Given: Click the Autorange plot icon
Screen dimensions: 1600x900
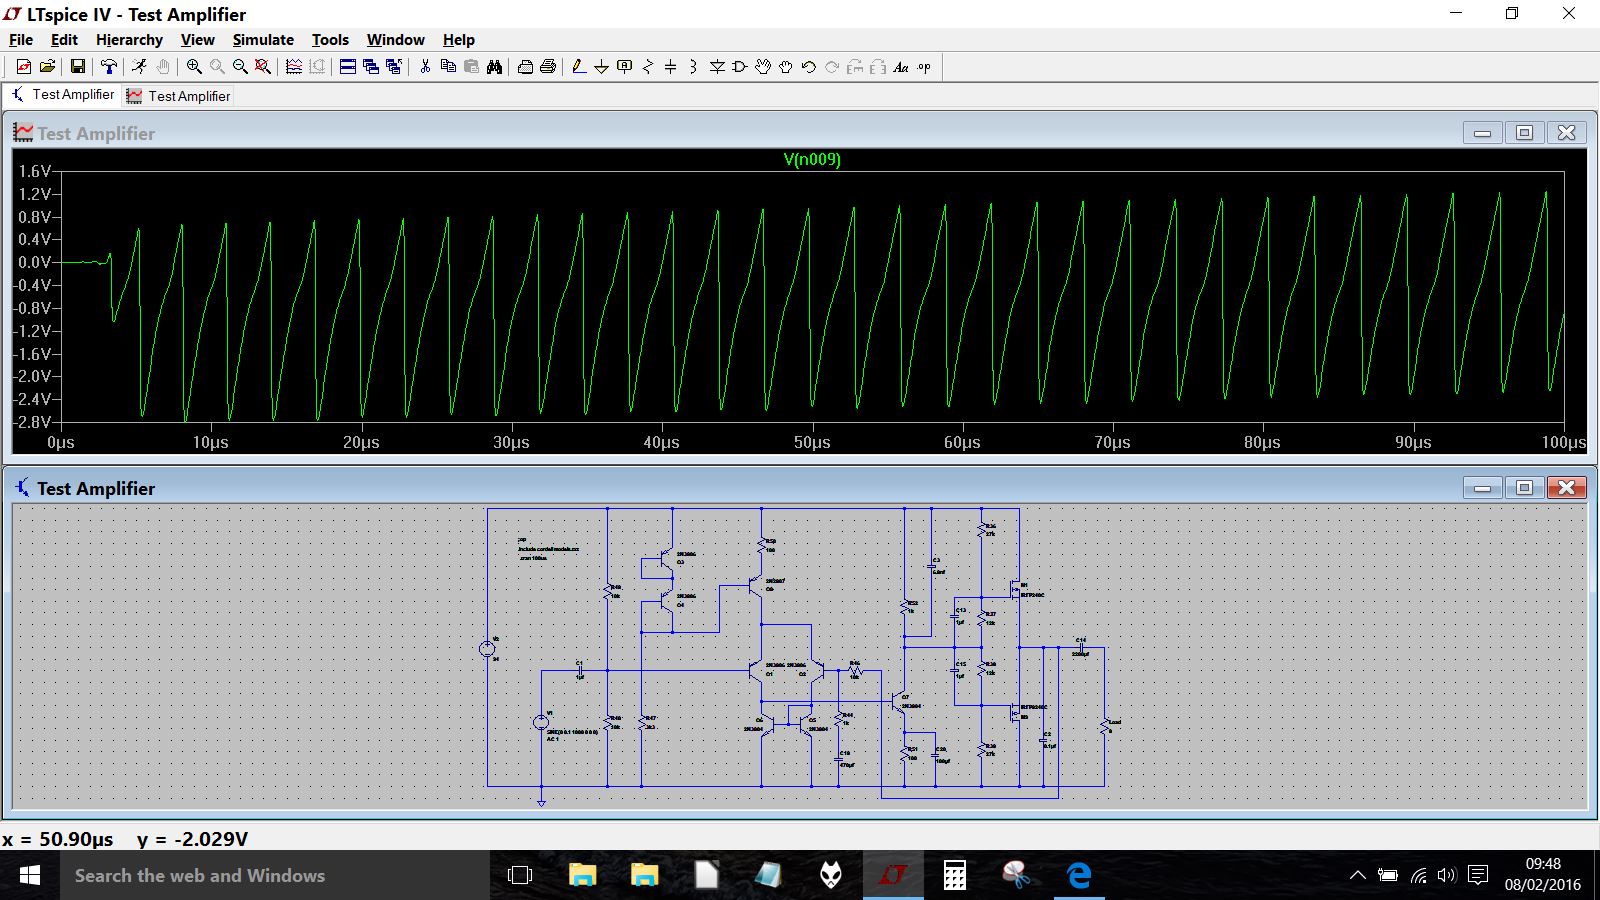Looking at the screenshot, I should click(x=294, y=67).
